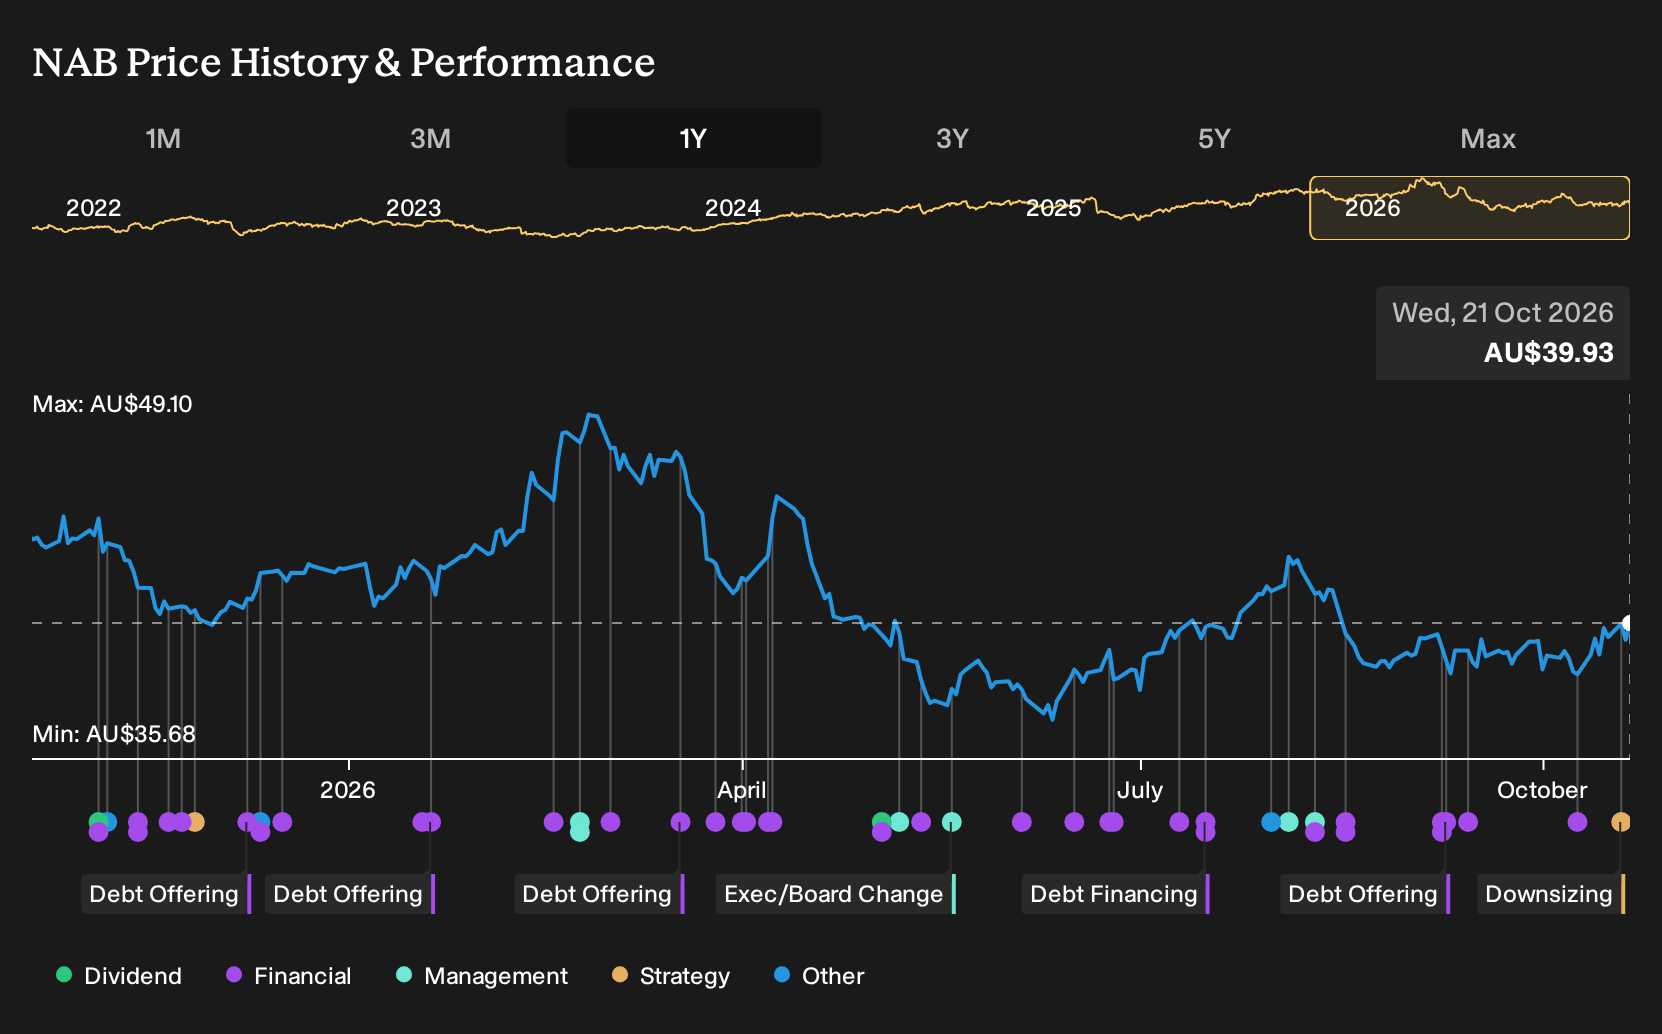Click the October axis label

pos(1542,790)
